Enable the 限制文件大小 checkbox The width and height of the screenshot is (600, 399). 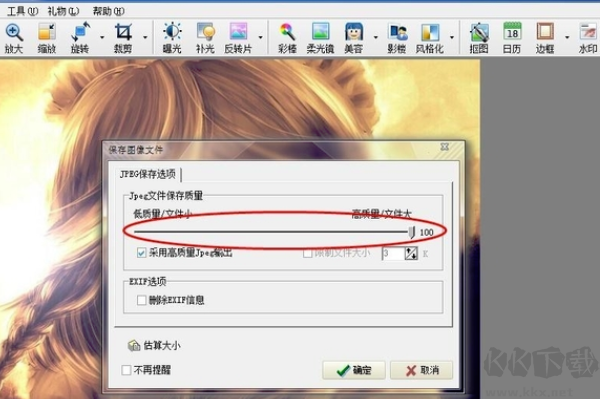pos(307,253)
